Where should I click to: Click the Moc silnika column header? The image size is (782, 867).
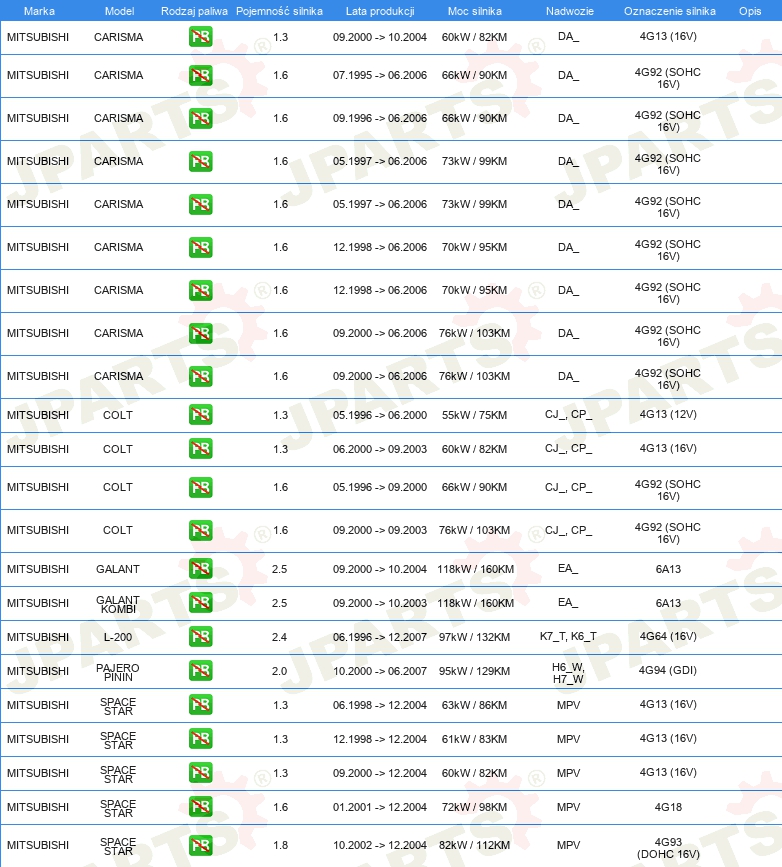475,11
